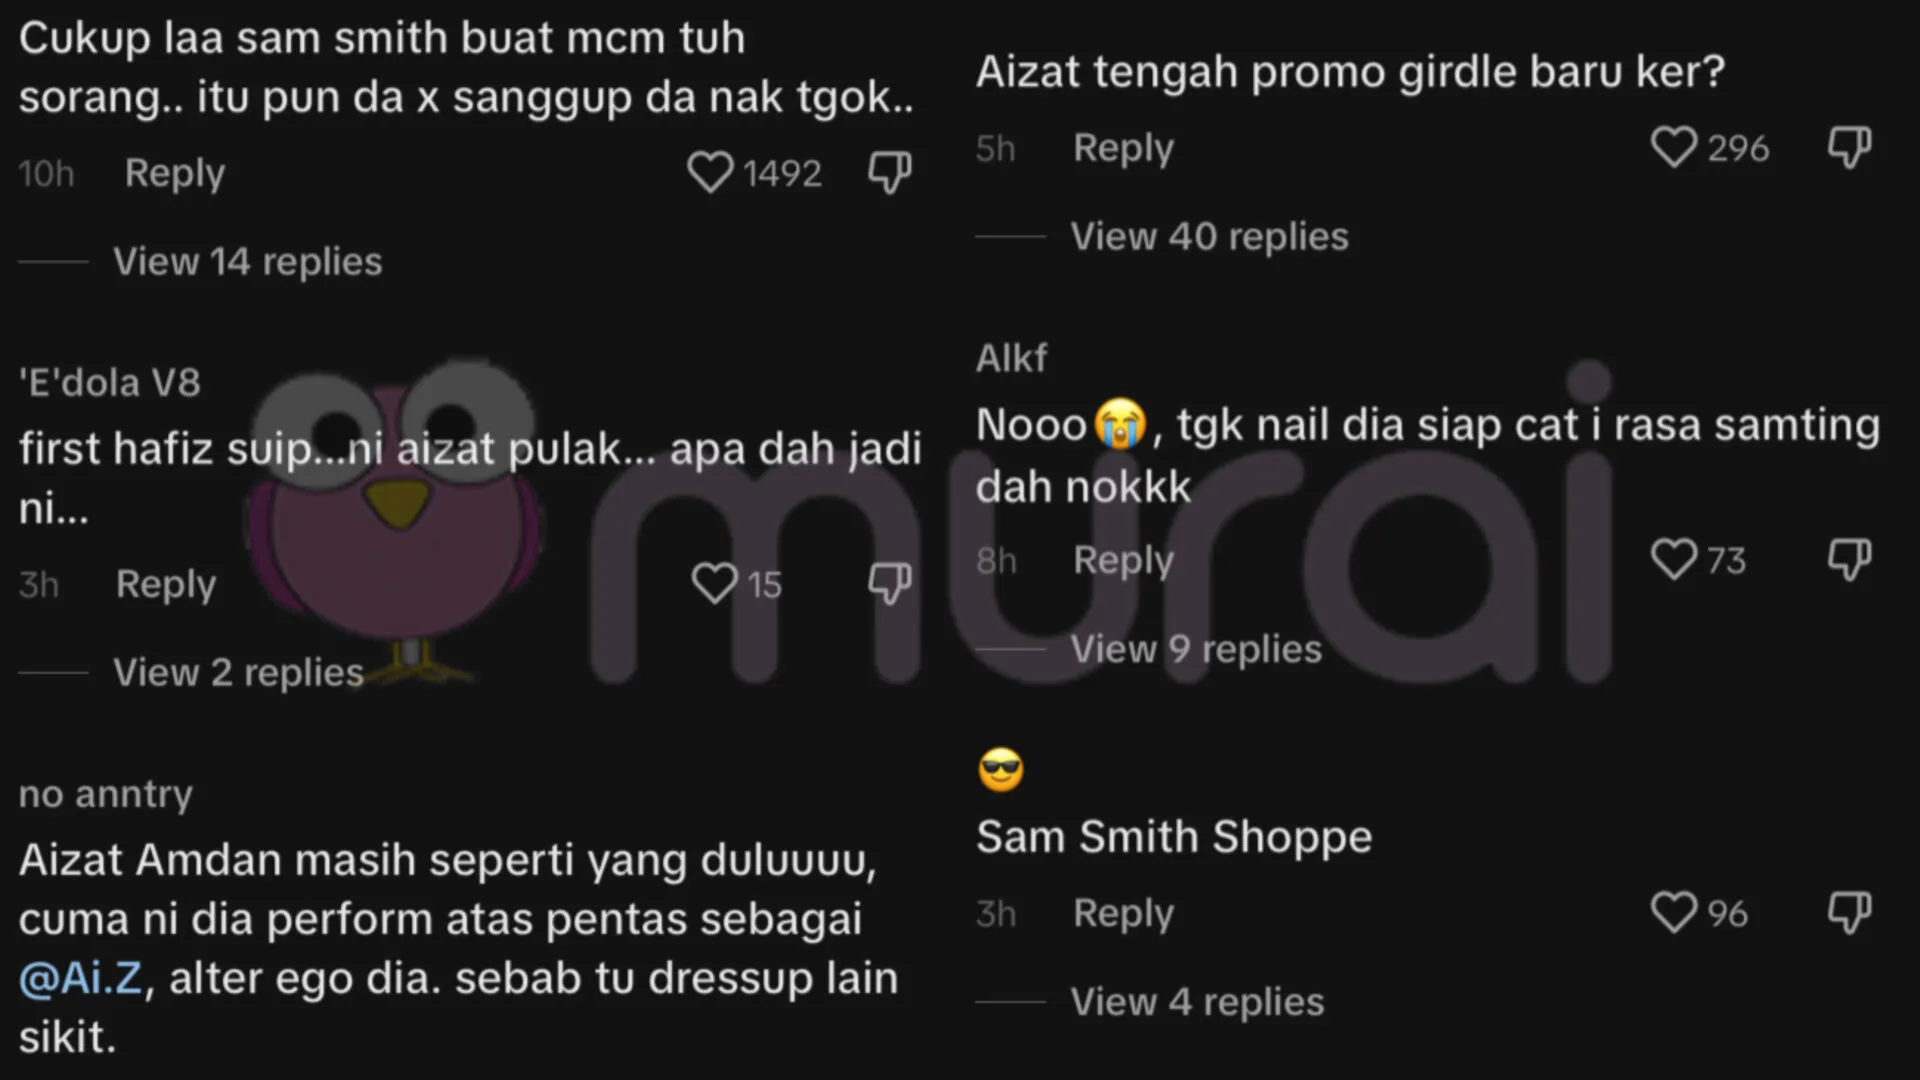The height and width of the screenshot is (1080, 1920).
Task: Expand View 2 replies
Action: click(238, 673)
